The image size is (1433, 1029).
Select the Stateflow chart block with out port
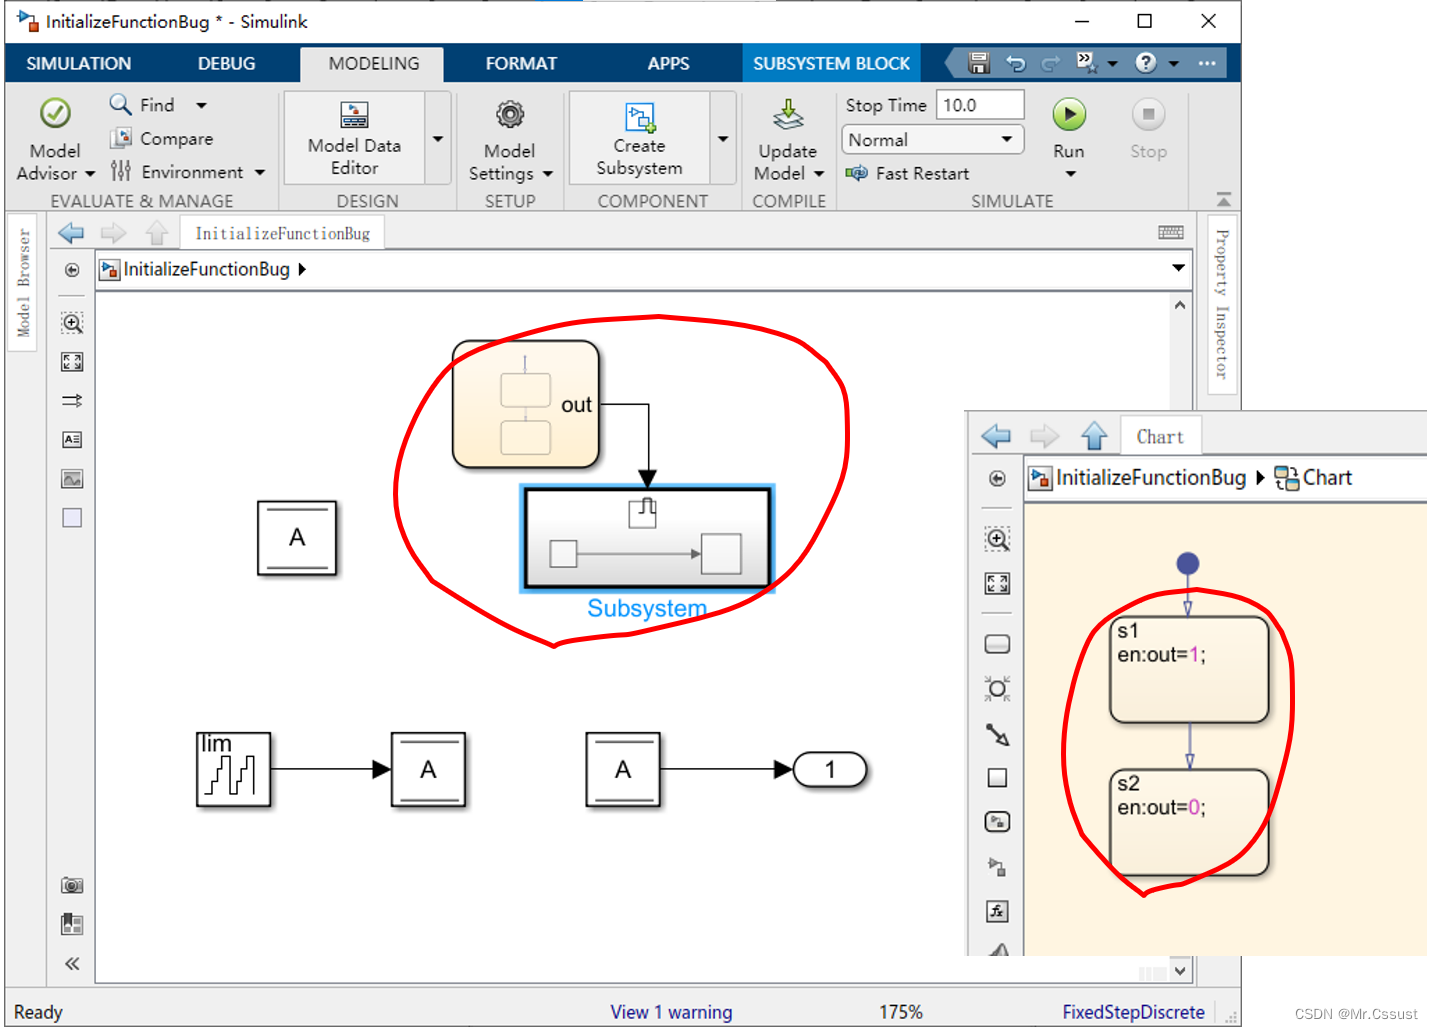pos(526,404)
